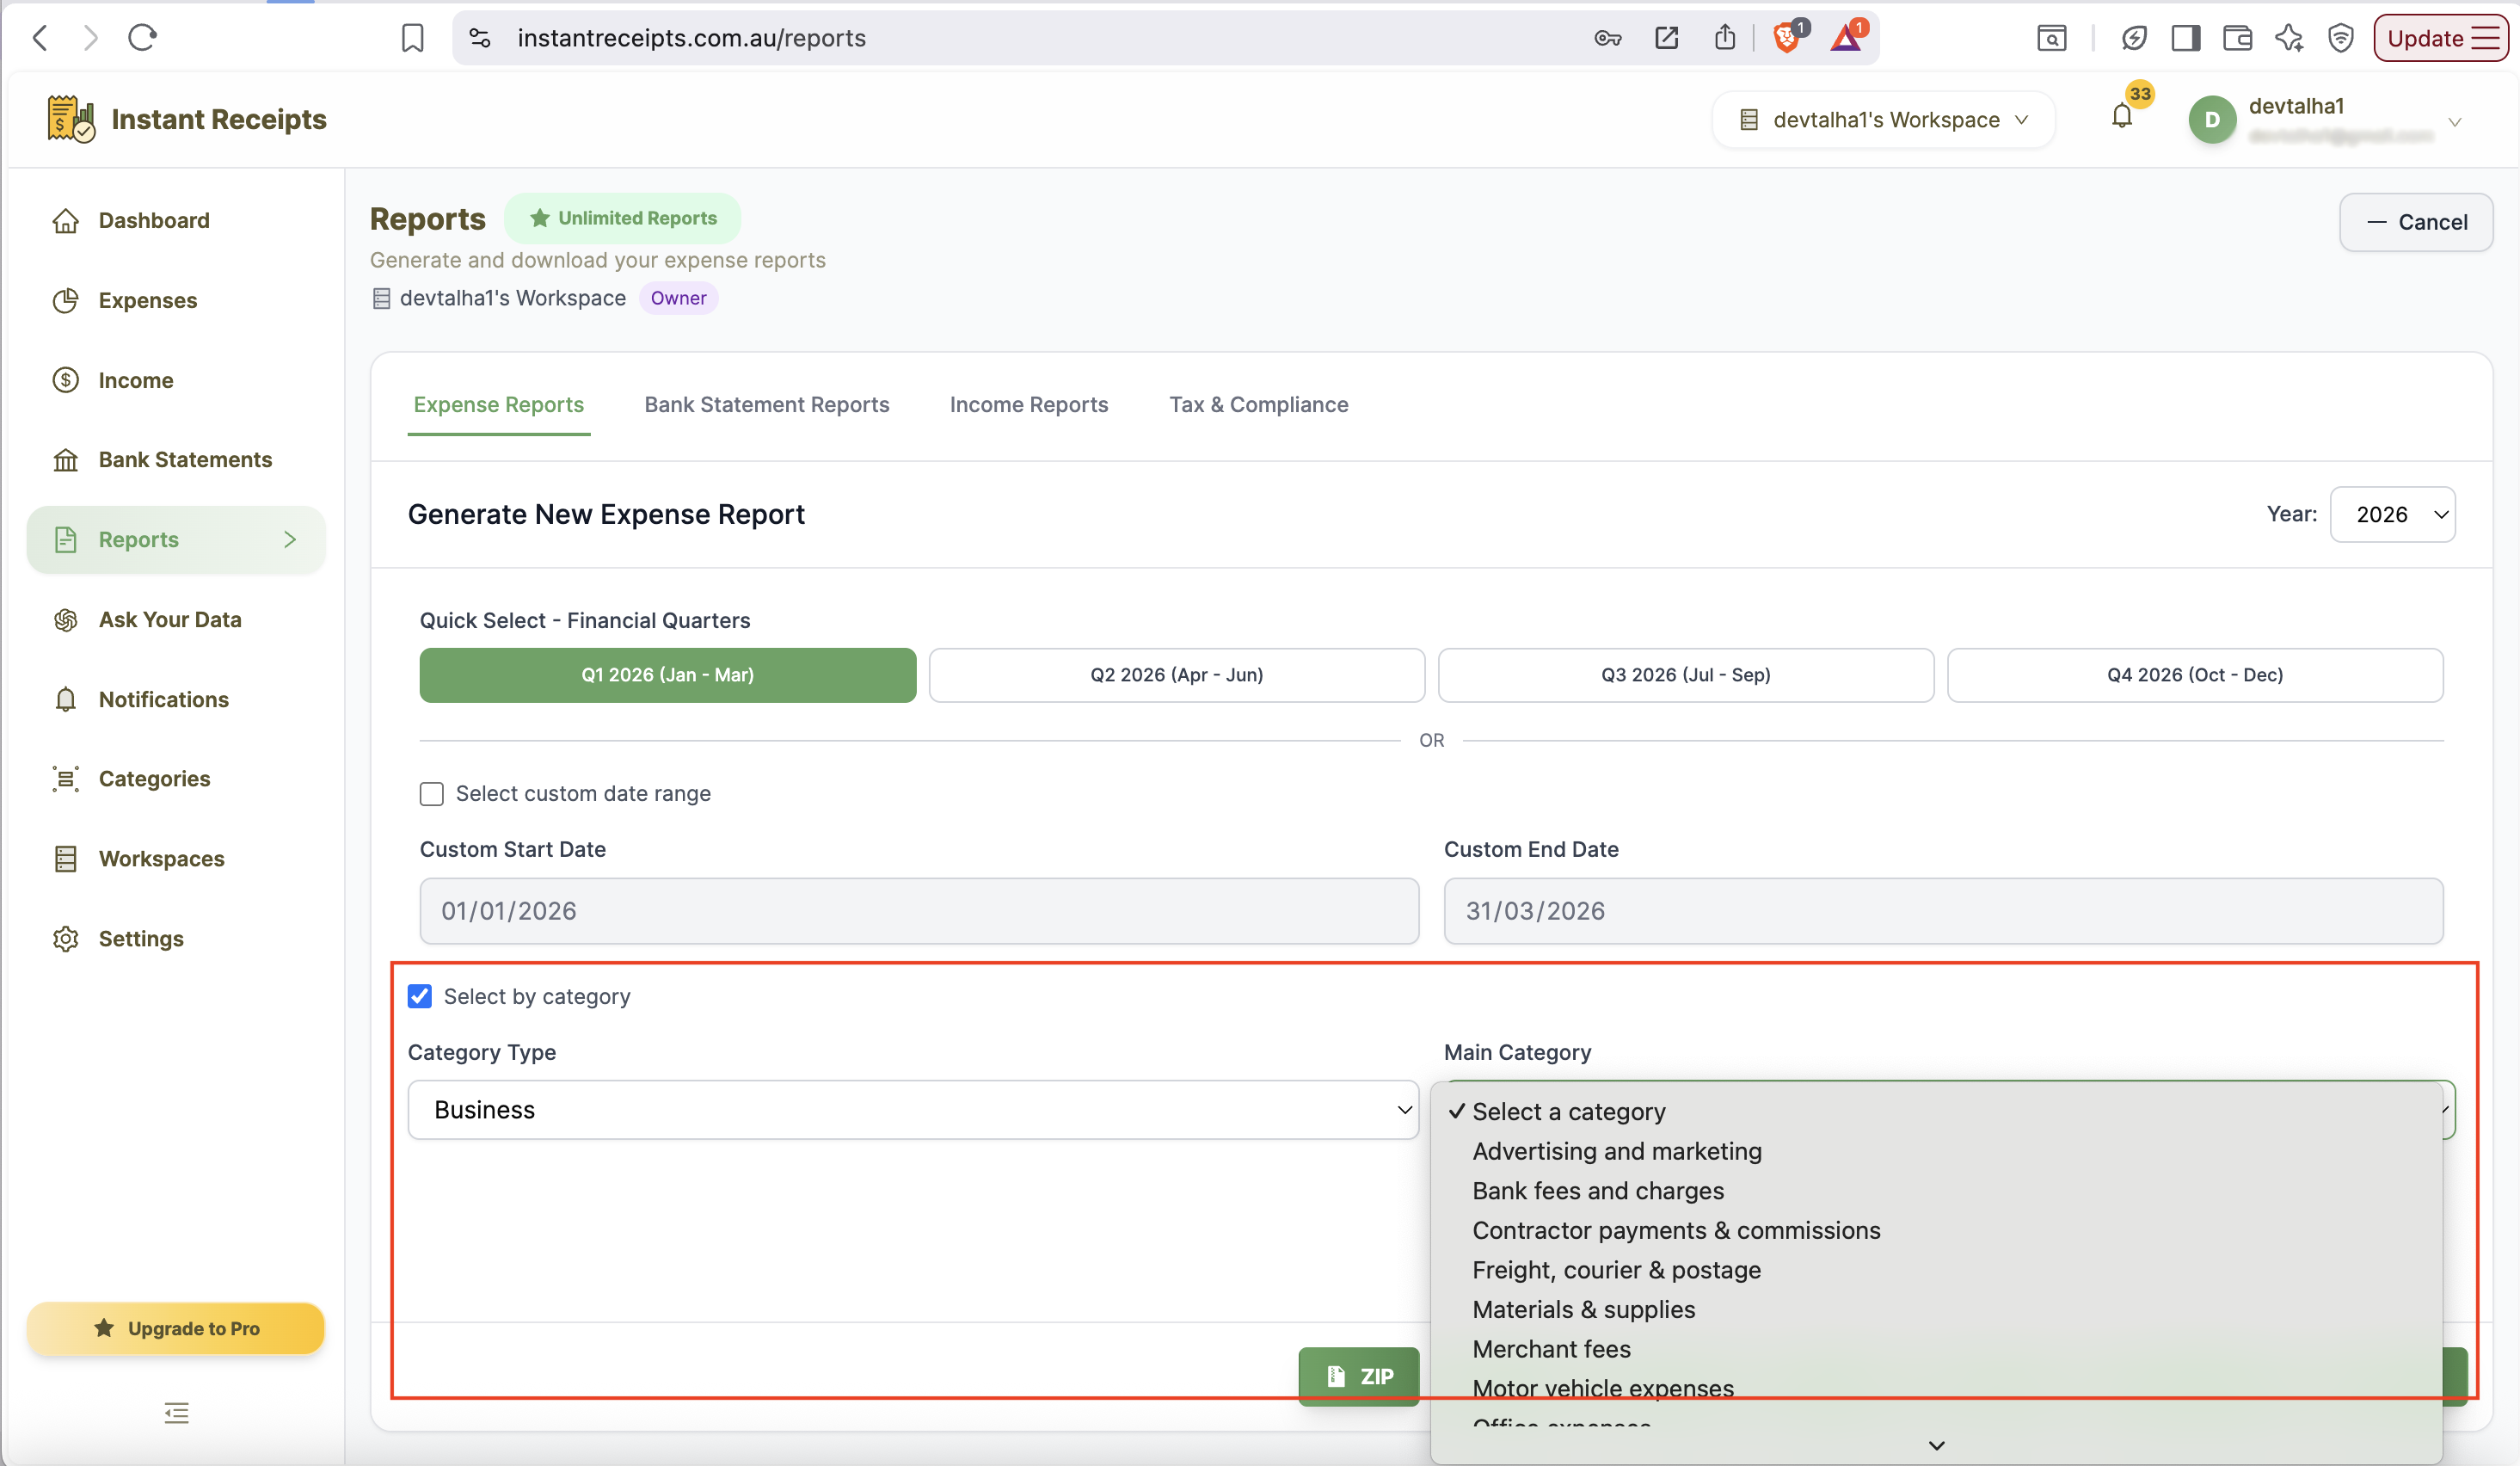The image size is (2520, 1466).
Task: Open the VPN shield icon
Action: click(x=2341, y=38)
